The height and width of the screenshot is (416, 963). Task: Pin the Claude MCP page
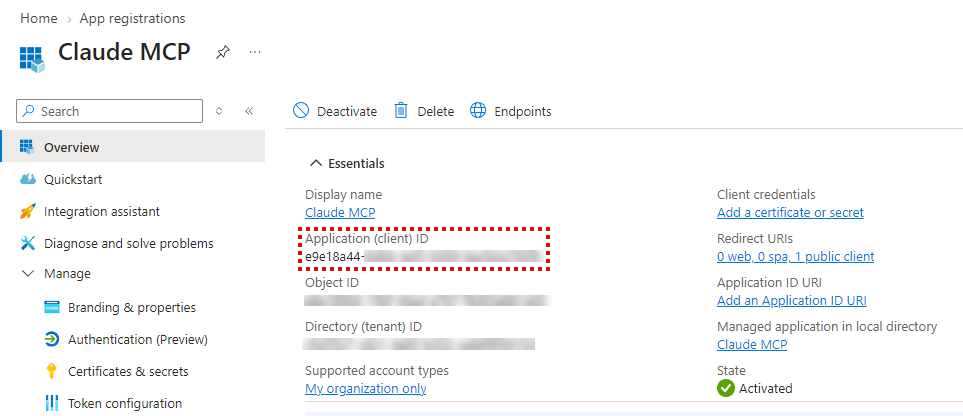click(222, 53)
